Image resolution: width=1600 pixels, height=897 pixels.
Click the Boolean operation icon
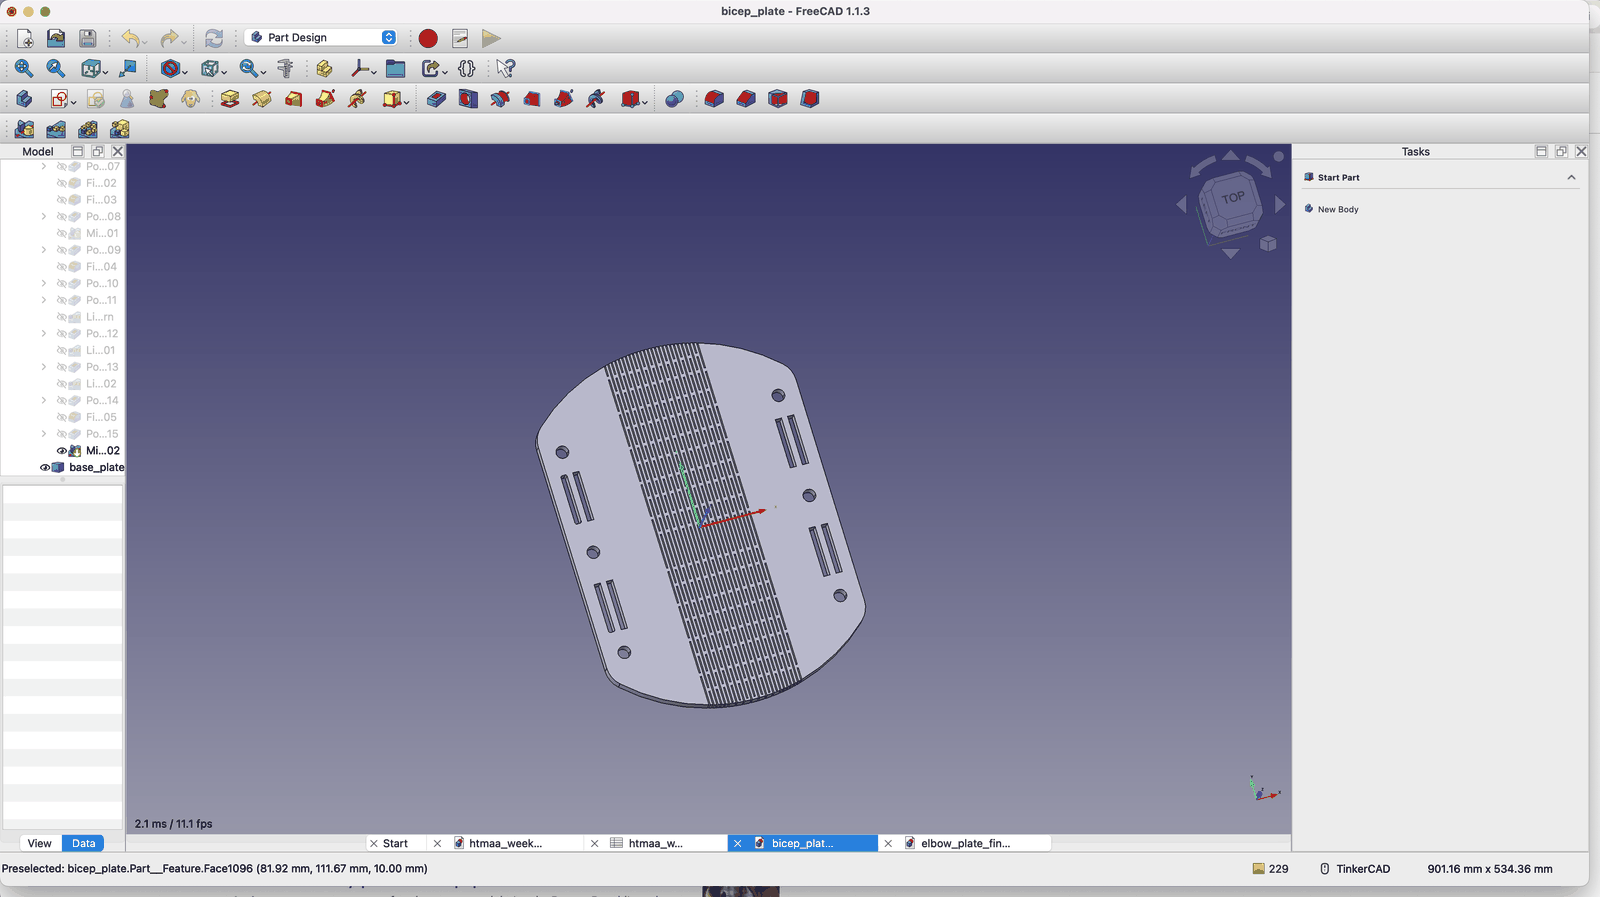[x=674, y=99]
